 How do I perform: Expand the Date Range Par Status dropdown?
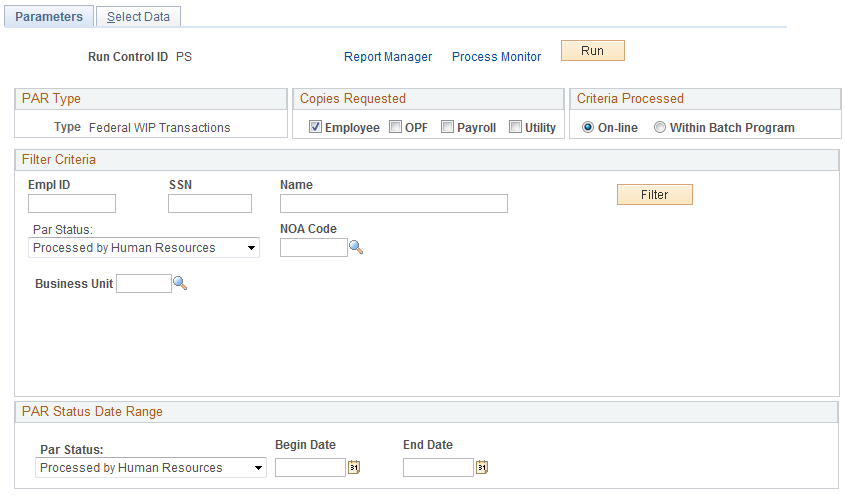pyautogui.click(x=151, y=468)
